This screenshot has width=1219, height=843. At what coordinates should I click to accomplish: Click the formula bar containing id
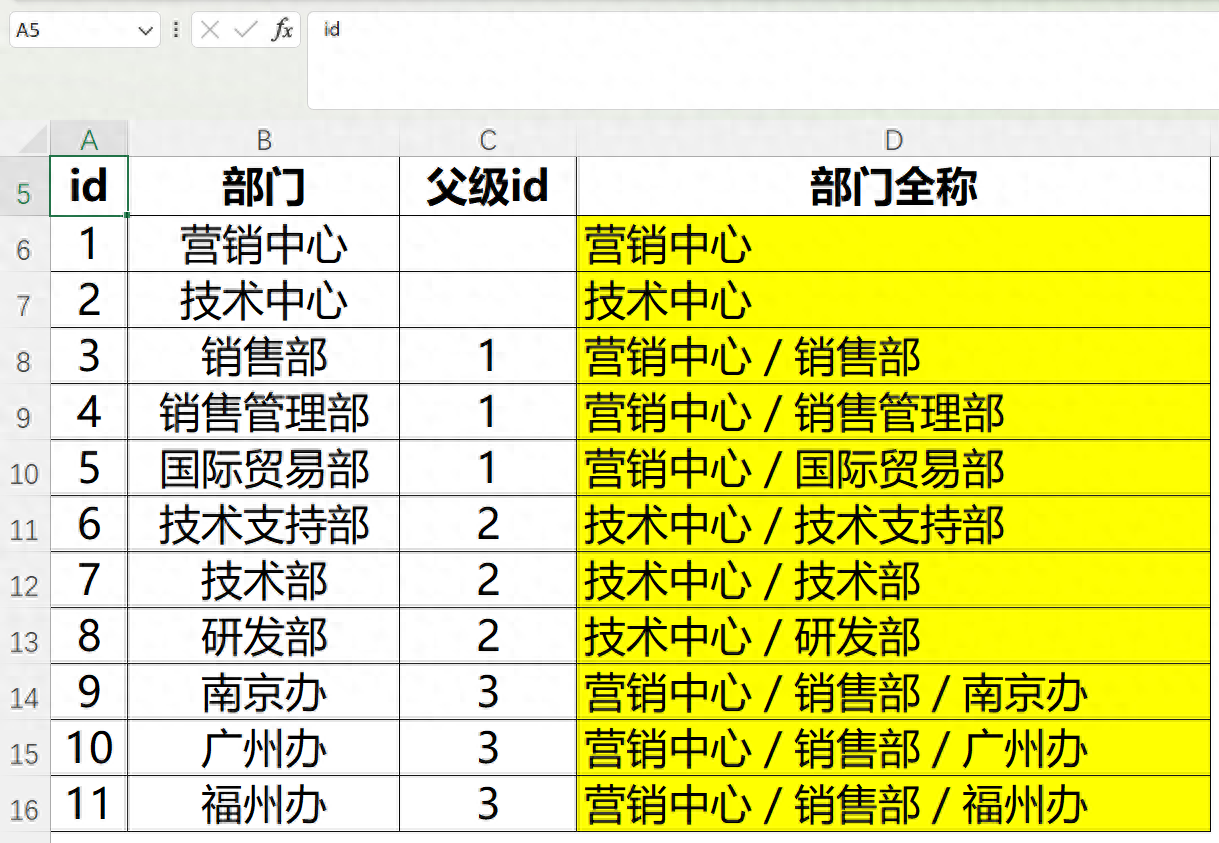point(763,60)
